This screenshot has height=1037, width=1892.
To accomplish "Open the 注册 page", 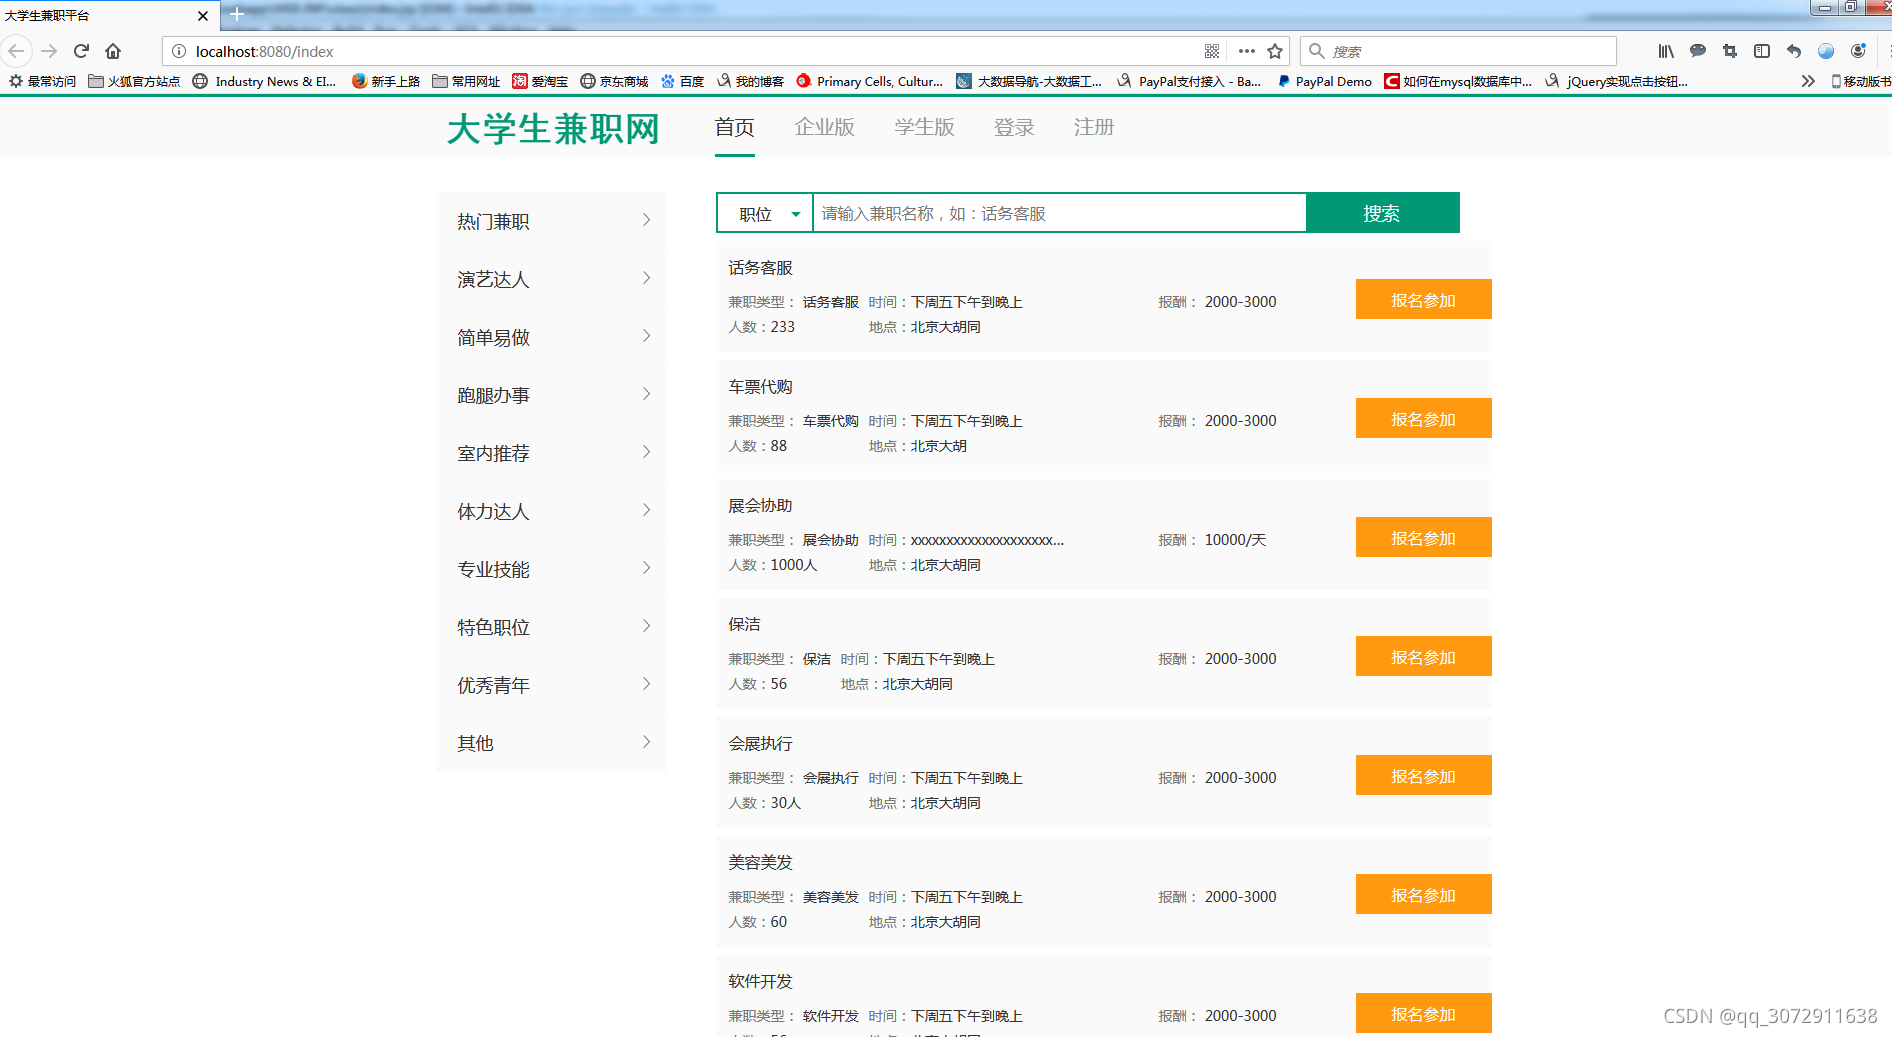I will [x=1094, y=127].
